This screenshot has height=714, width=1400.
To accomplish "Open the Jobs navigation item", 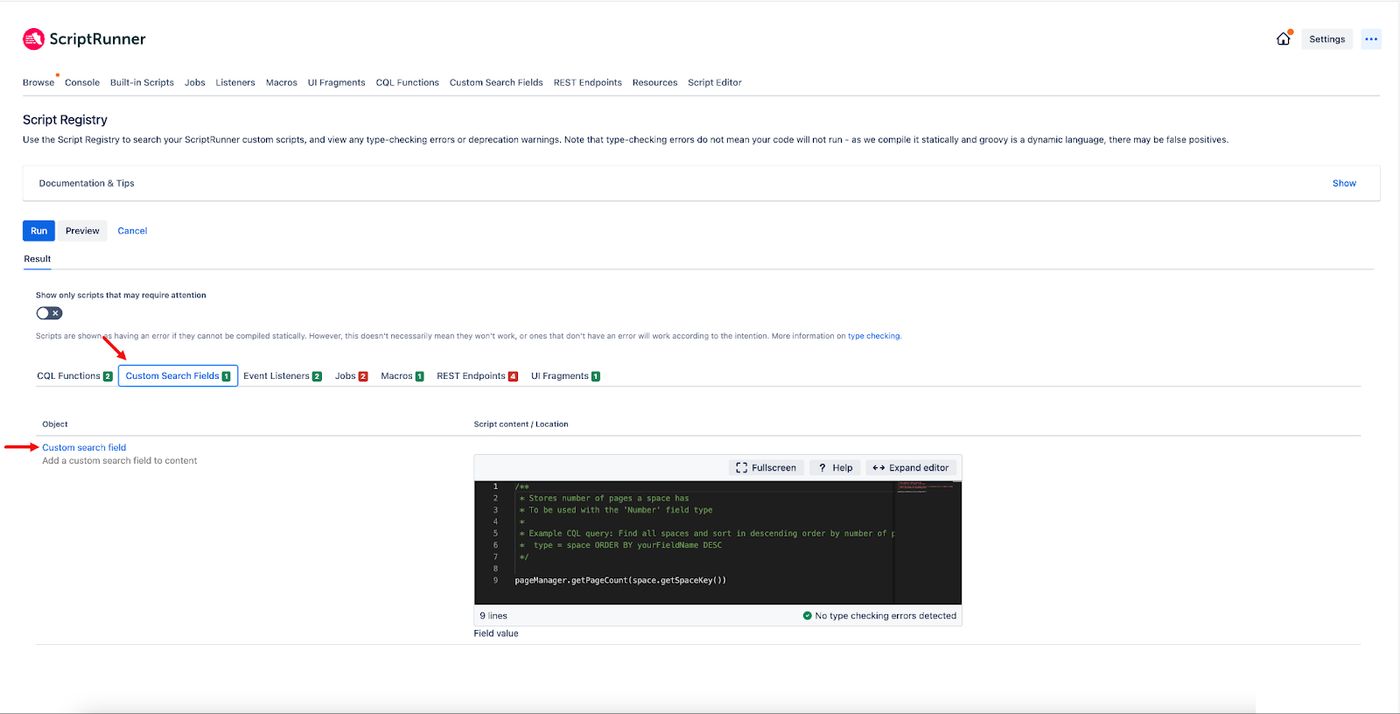I will pos(195,82).
